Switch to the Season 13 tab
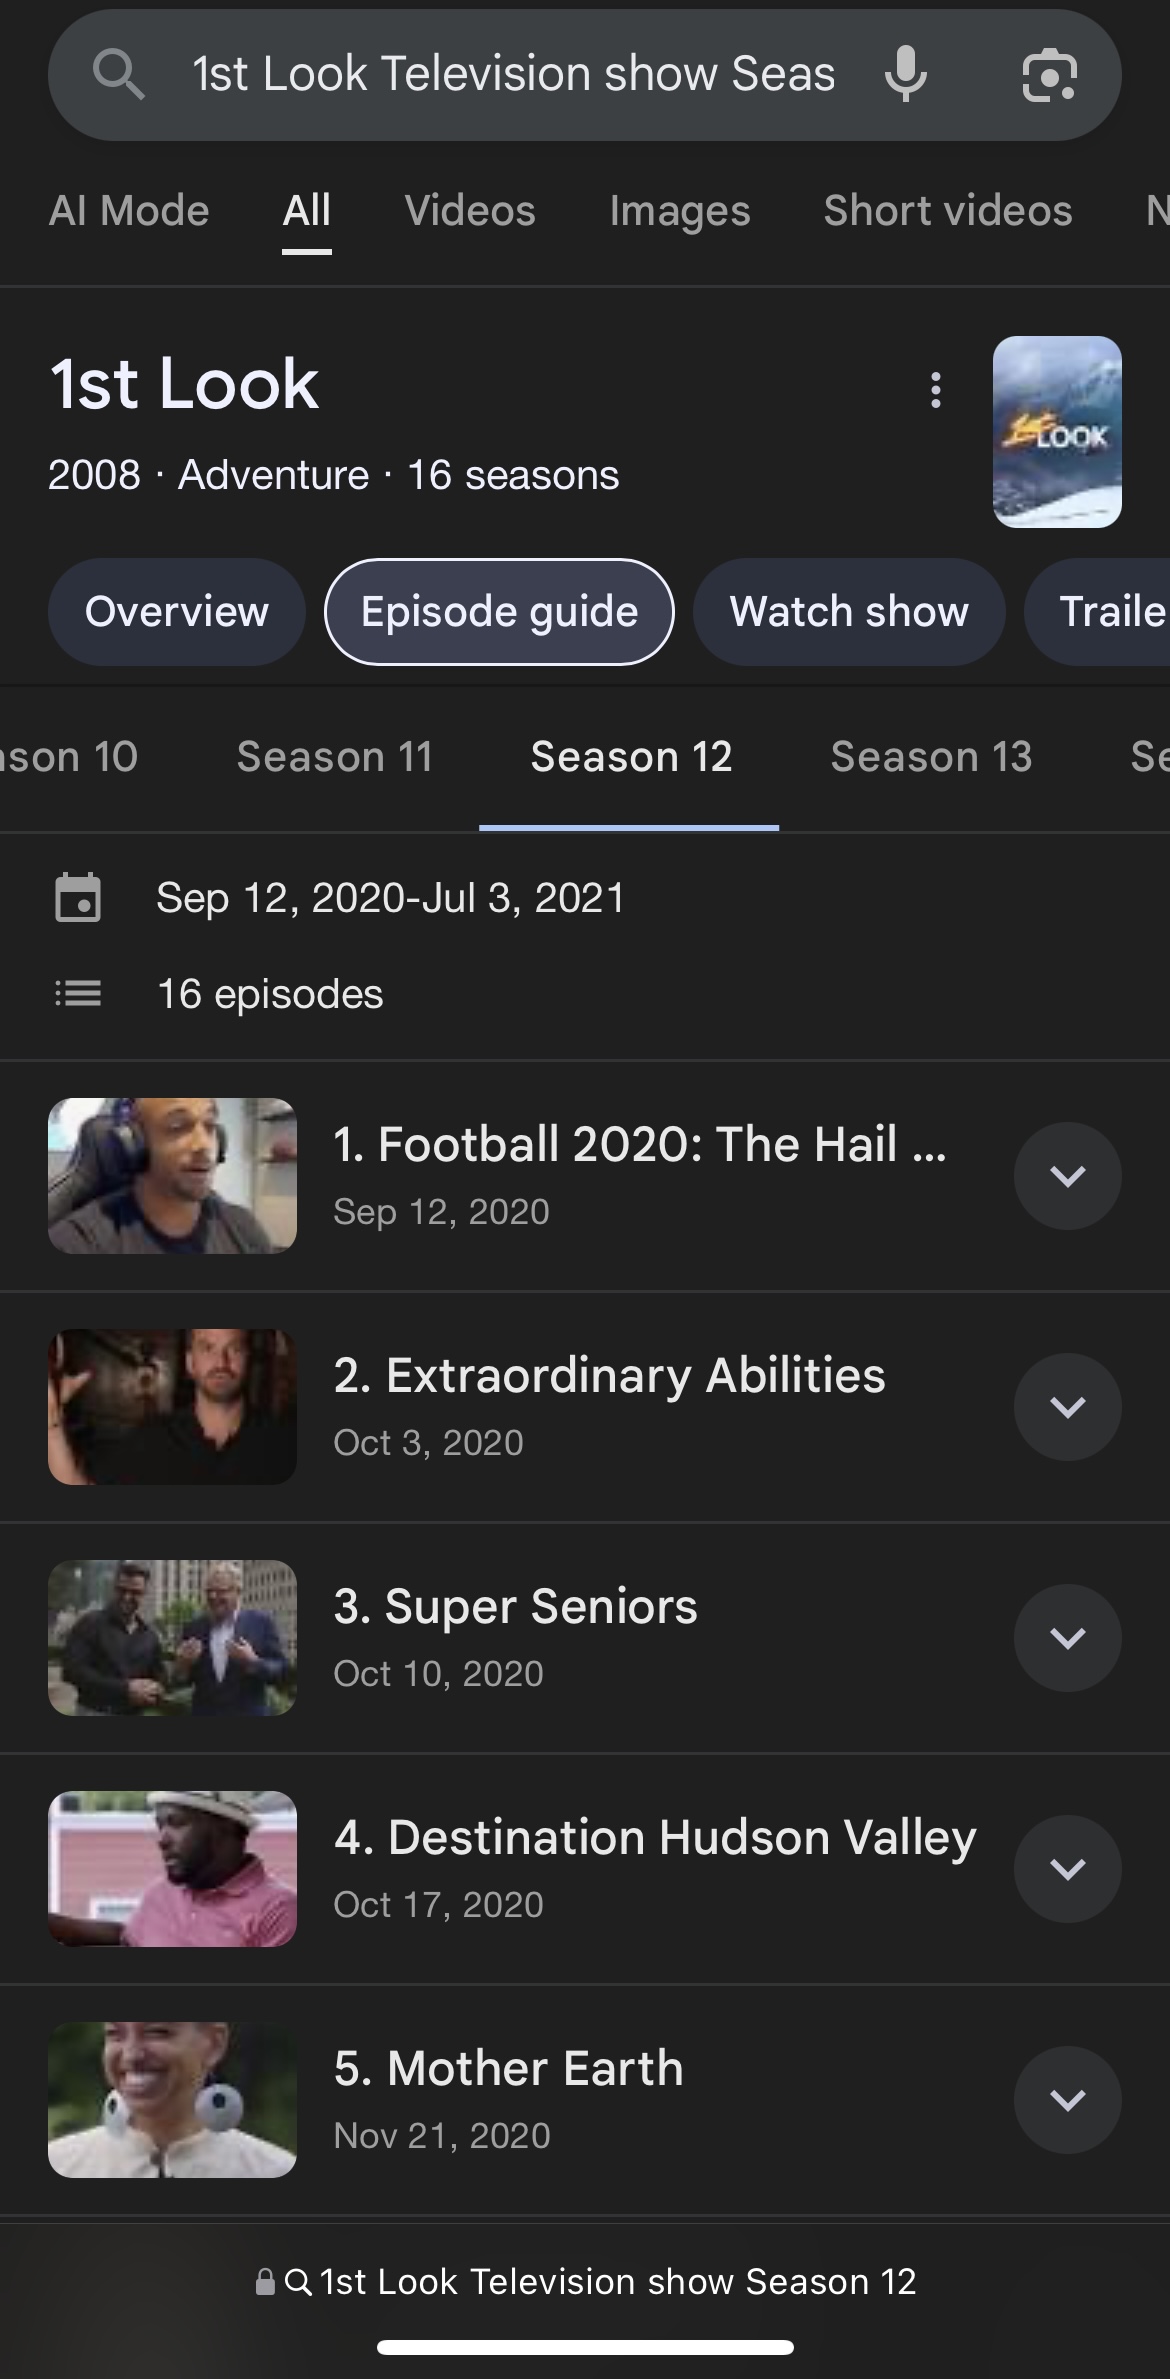1170x2379 pixels. pos(931,757)
